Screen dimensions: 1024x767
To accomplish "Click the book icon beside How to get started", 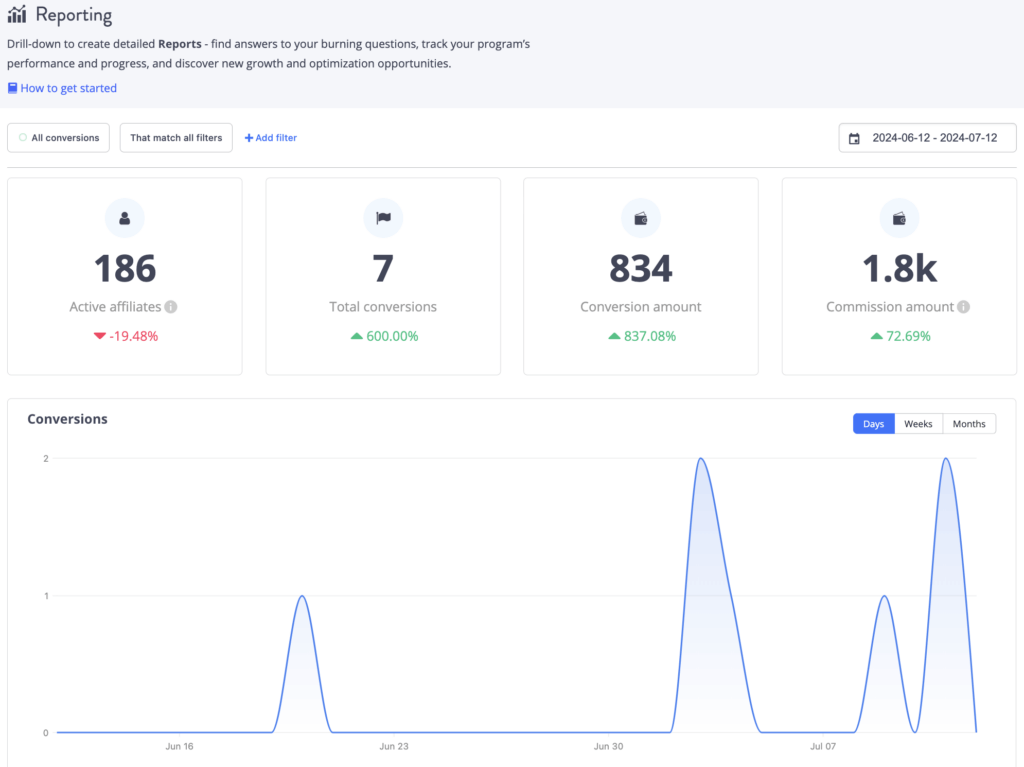I will [x=12, y=88].
